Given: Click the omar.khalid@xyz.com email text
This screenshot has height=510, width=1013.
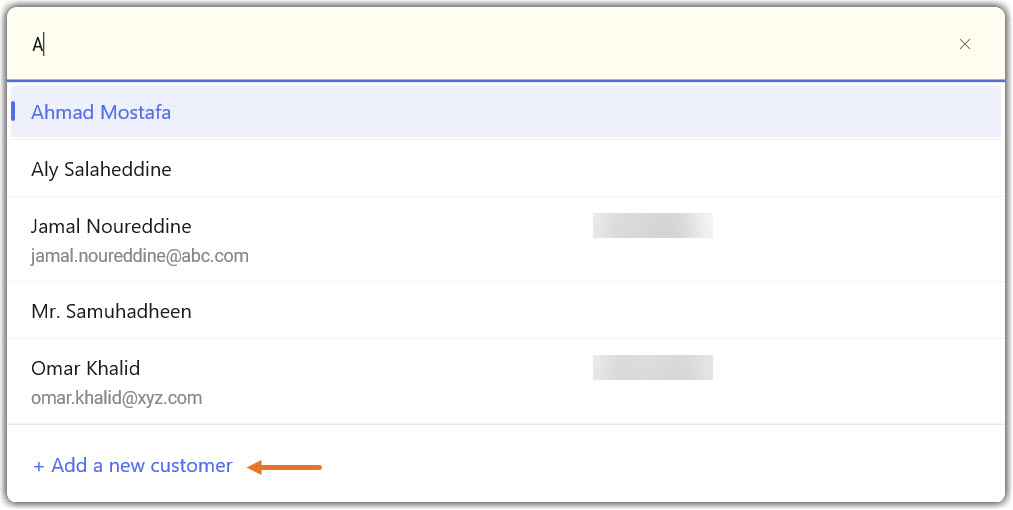Looking at the screenshot, I should coord(117,398).
